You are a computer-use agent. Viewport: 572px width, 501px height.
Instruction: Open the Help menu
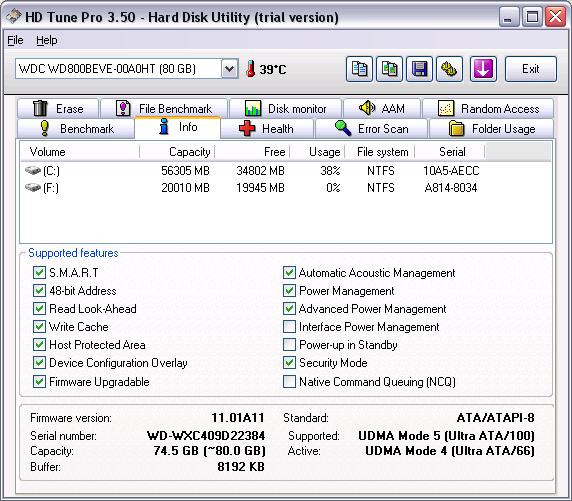[x=47, y=40]
